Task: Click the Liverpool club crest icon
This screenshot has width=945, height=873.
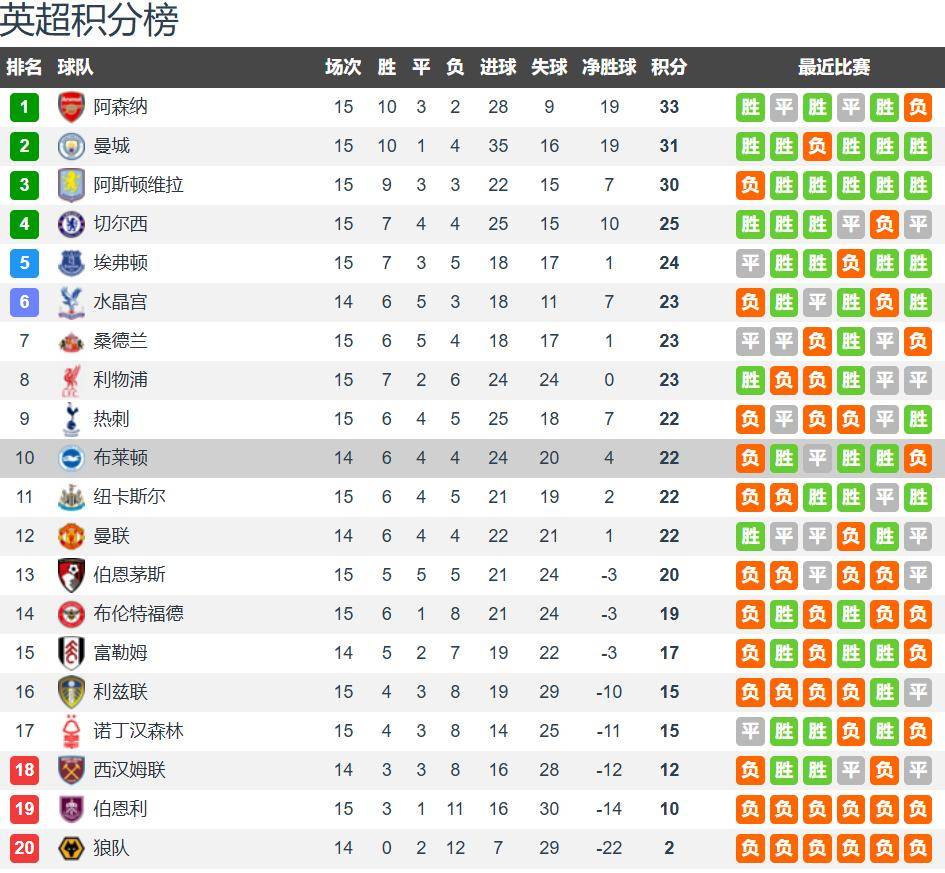Action: click(x=72, y=380)
